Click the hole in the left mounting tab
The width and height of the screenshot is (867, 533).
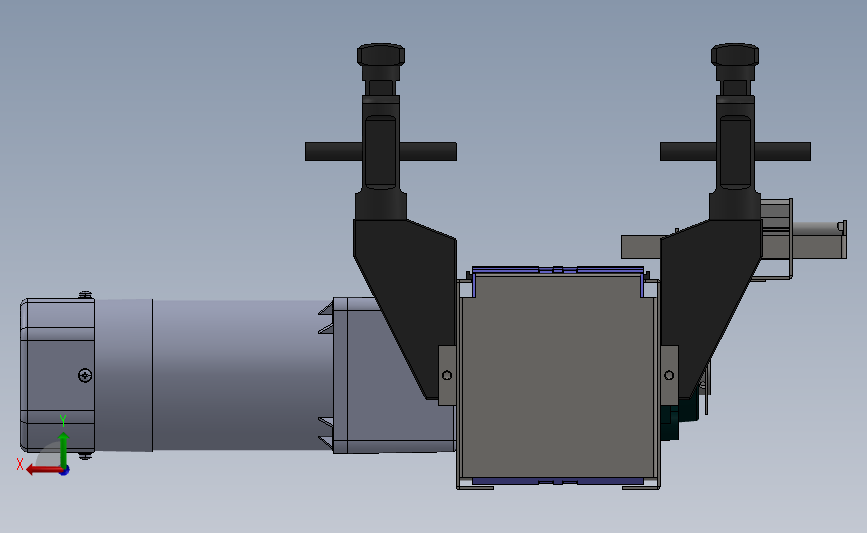[447, 375]
